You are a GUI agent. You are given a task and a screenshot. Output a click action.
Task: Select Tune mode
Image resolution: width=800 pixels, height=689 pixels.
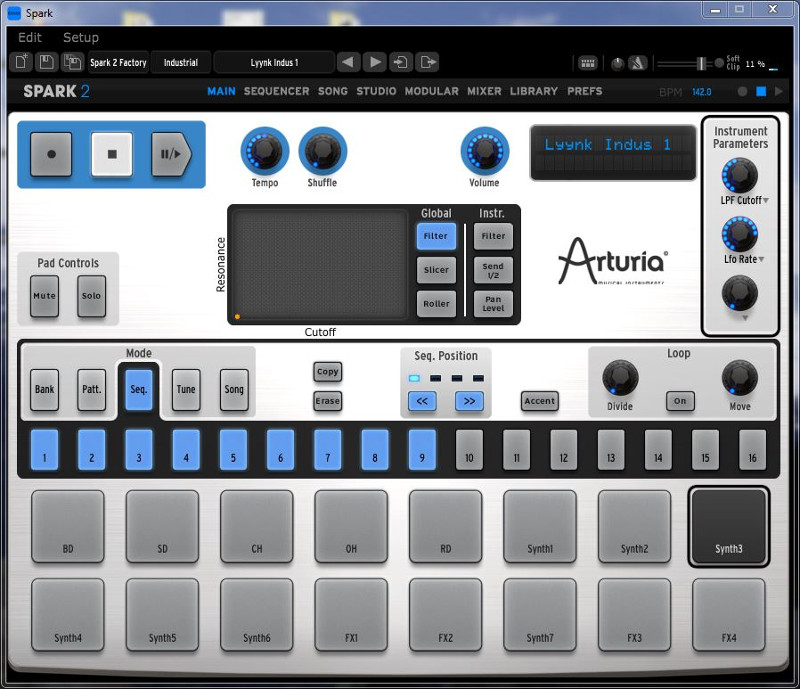pyautogui.click(x=186, y=389)
